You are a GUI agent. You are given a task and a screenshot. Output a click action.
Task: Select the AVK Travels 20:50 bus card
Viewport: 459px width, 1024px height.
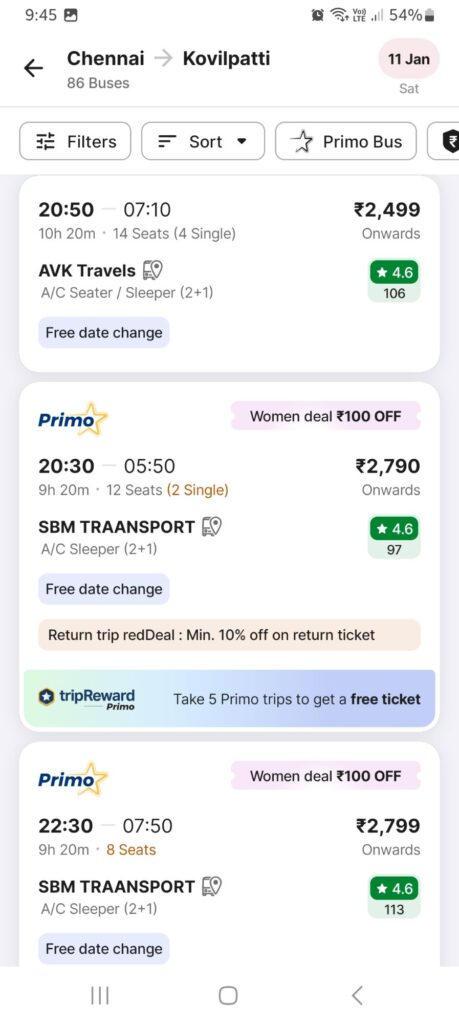[229, 274]
